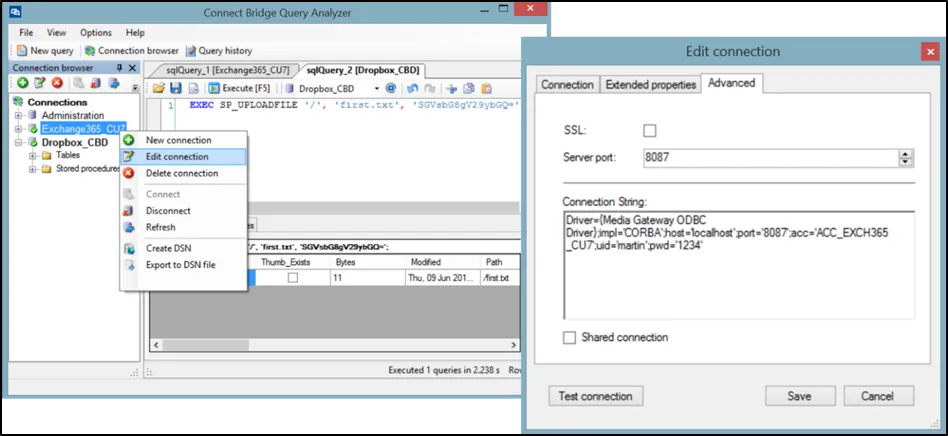
Task: Click the greyed connect icon in browser toolbar
Action: (79, 83)
